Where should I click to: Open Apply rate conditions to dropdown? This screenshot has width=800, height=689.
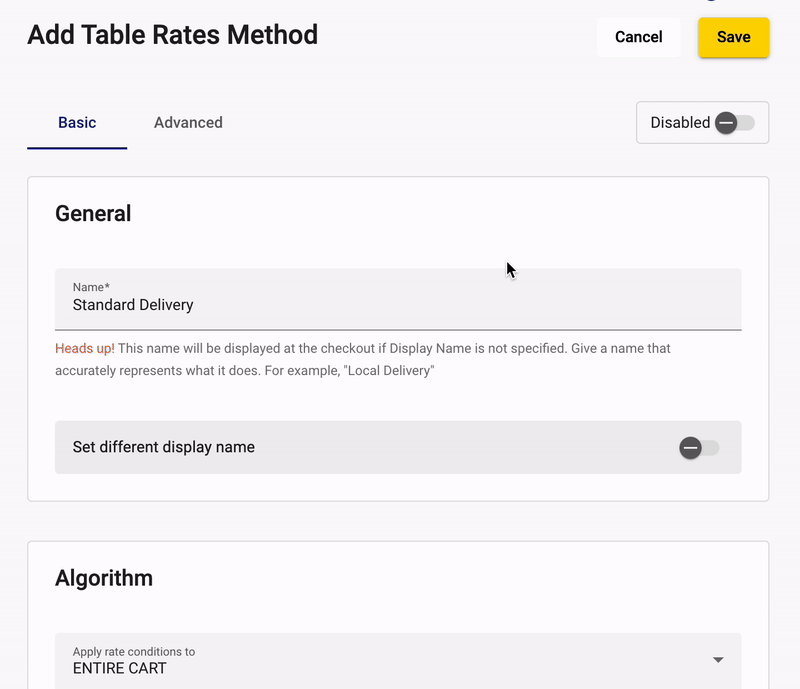[398, 661]
